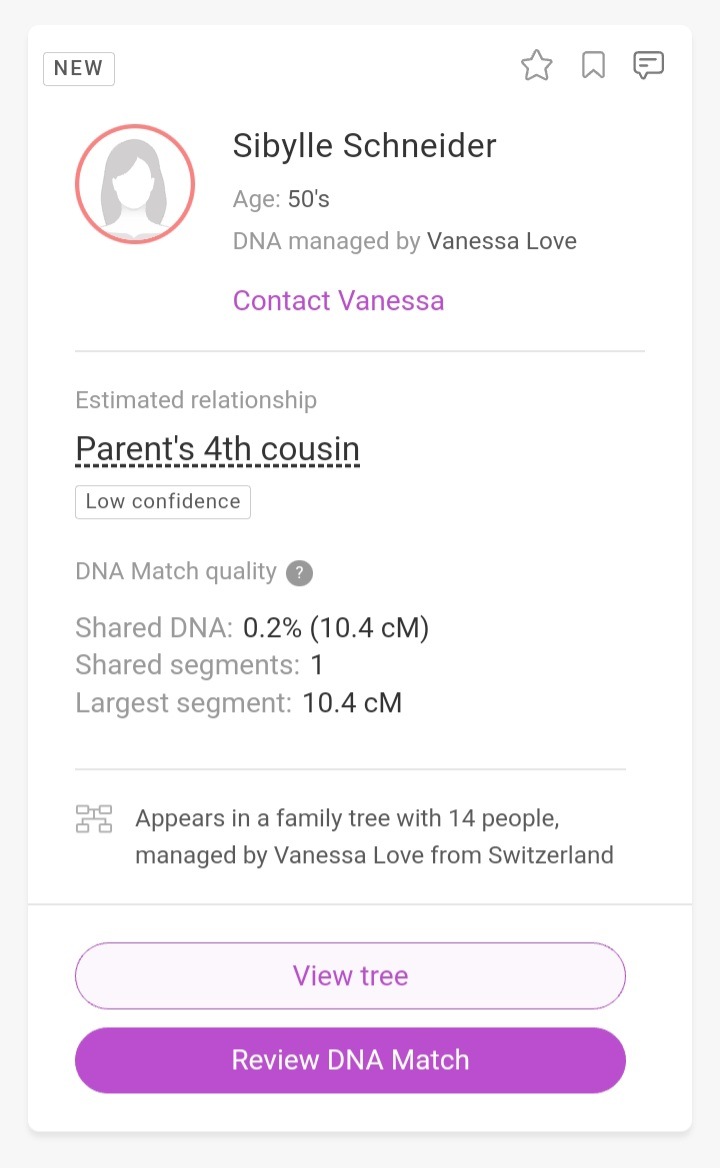Open the notes comment icon

(649, 67)
